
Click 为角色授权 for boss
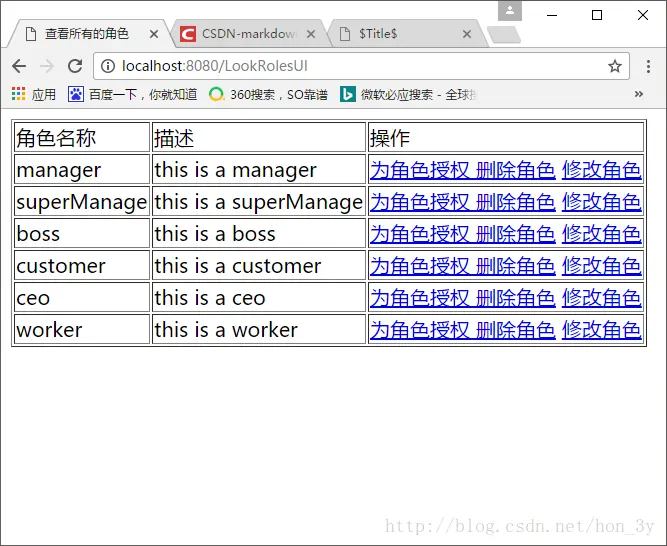[x=419, y=234]
